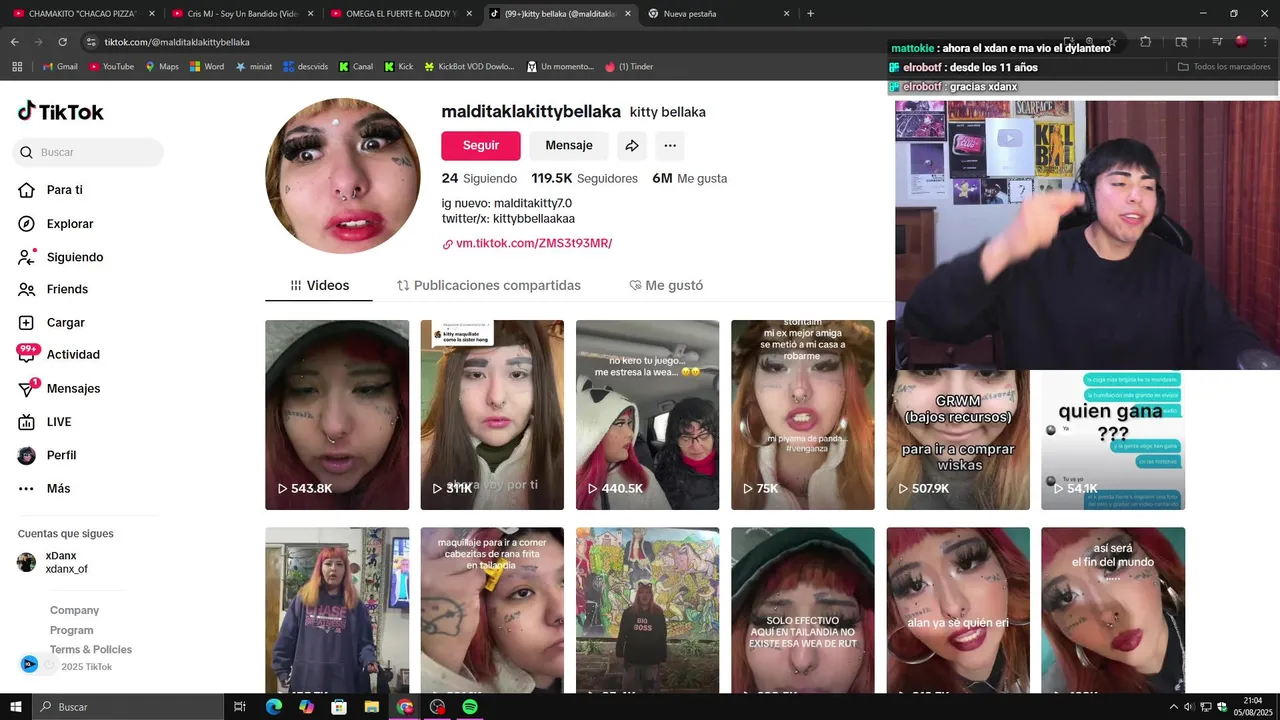
Task: Go to Siguiendo in the TikTok sidebar
Action: click(x=74, y=257)
